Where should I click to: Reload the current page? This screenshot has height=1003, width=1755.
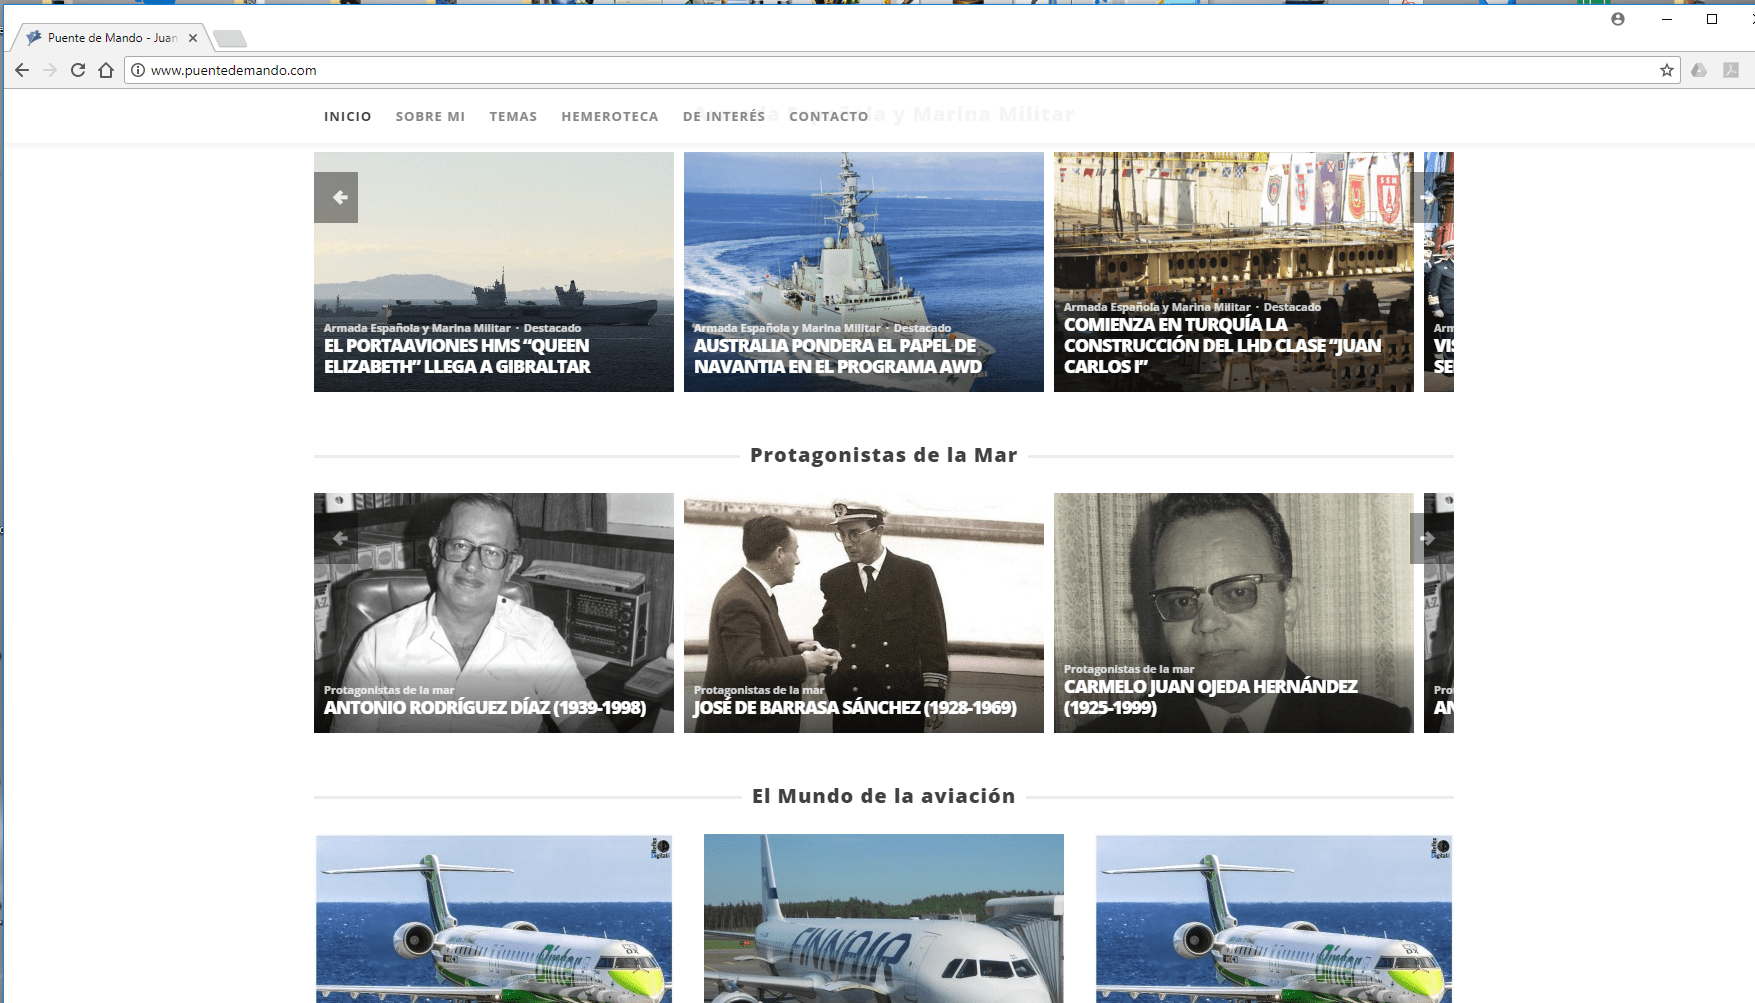tap(78, 70)
